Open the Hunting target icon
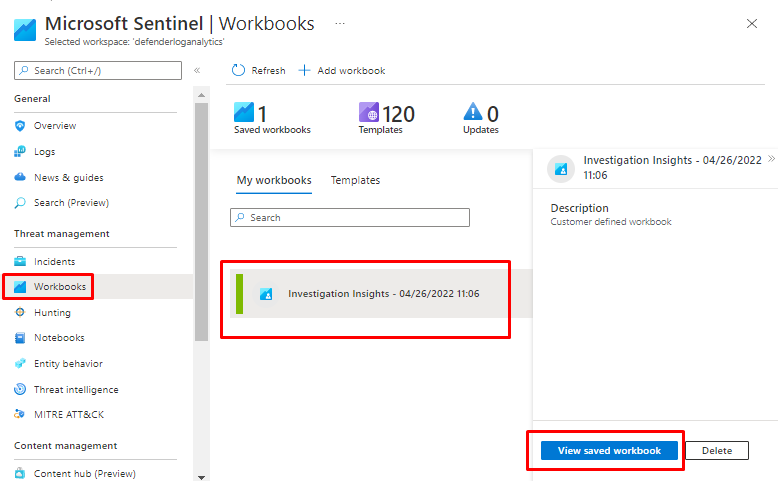 coord(20,313)
